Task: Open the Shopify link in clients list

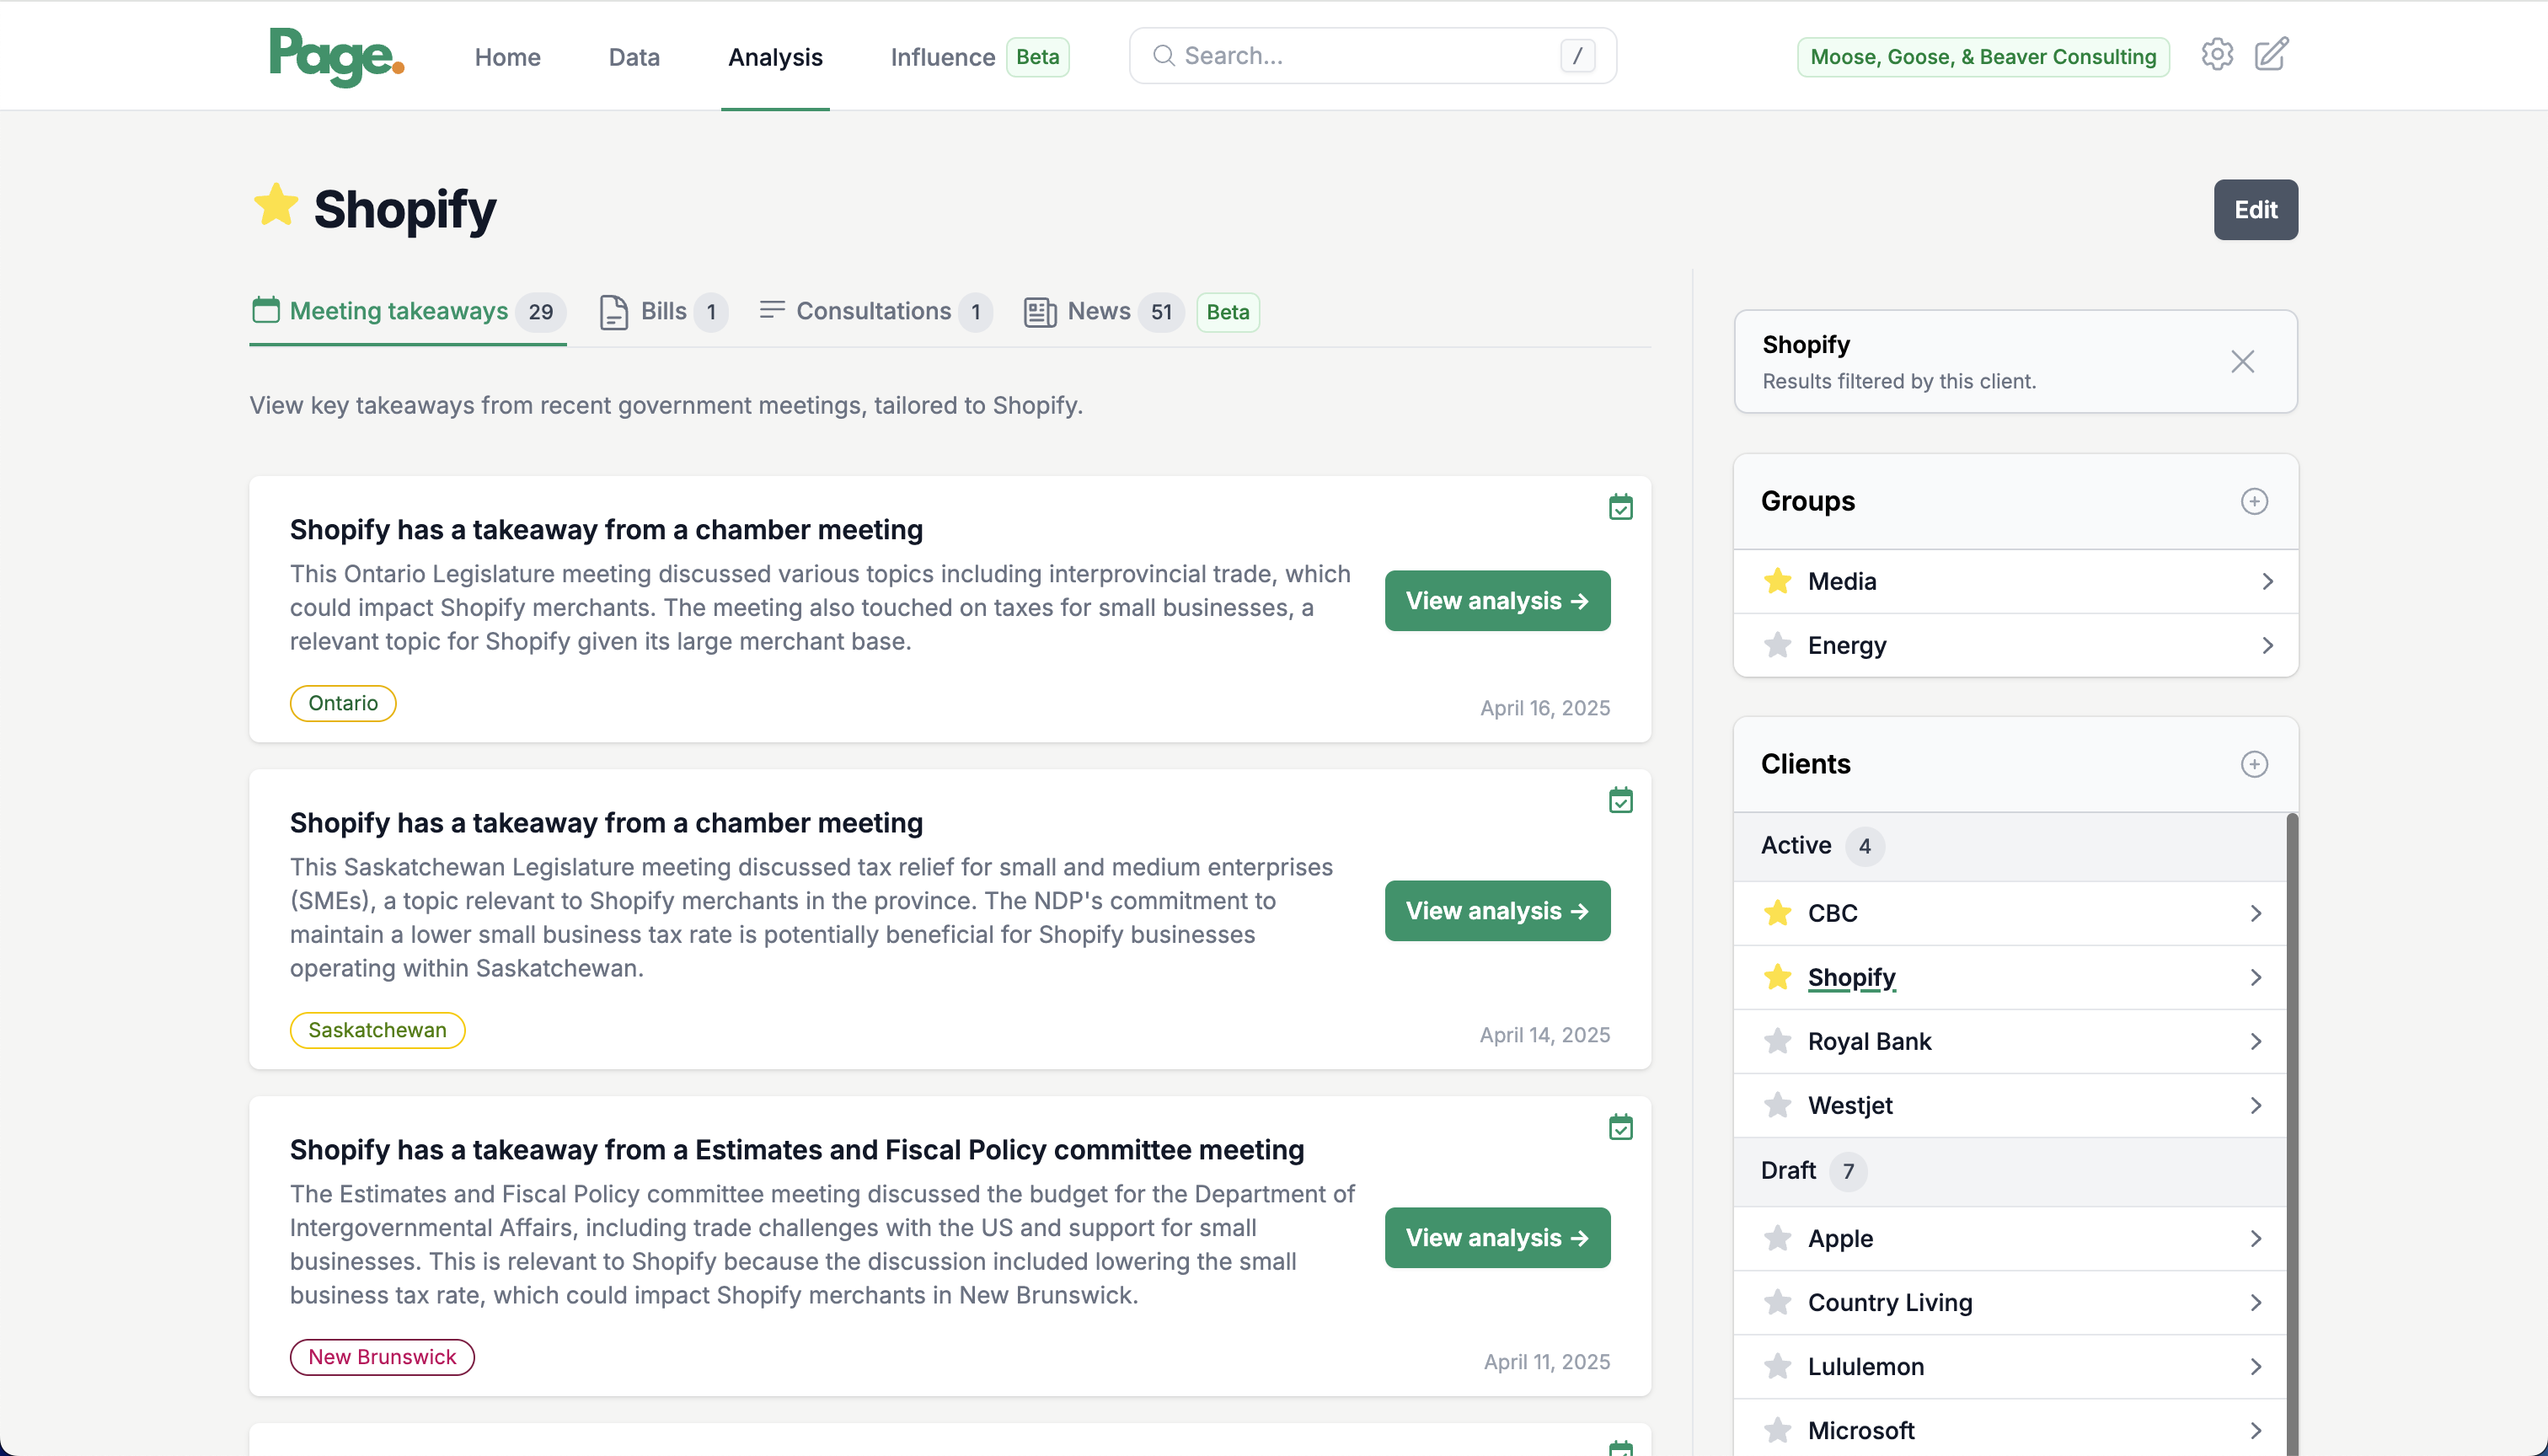Action: 1851,977
